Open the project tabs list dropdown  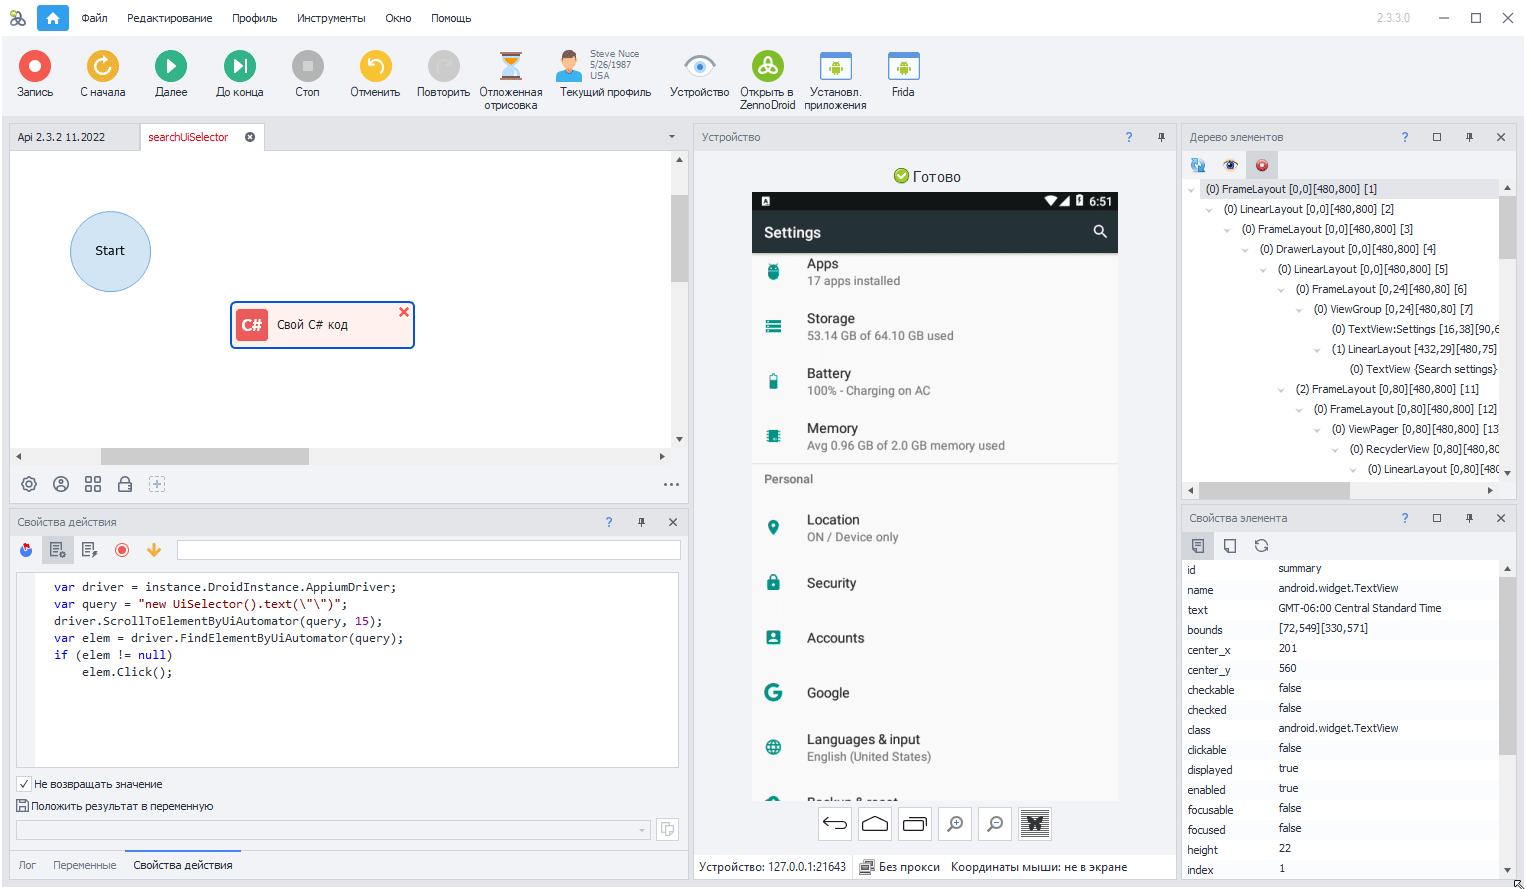click(x=671, y=137)
